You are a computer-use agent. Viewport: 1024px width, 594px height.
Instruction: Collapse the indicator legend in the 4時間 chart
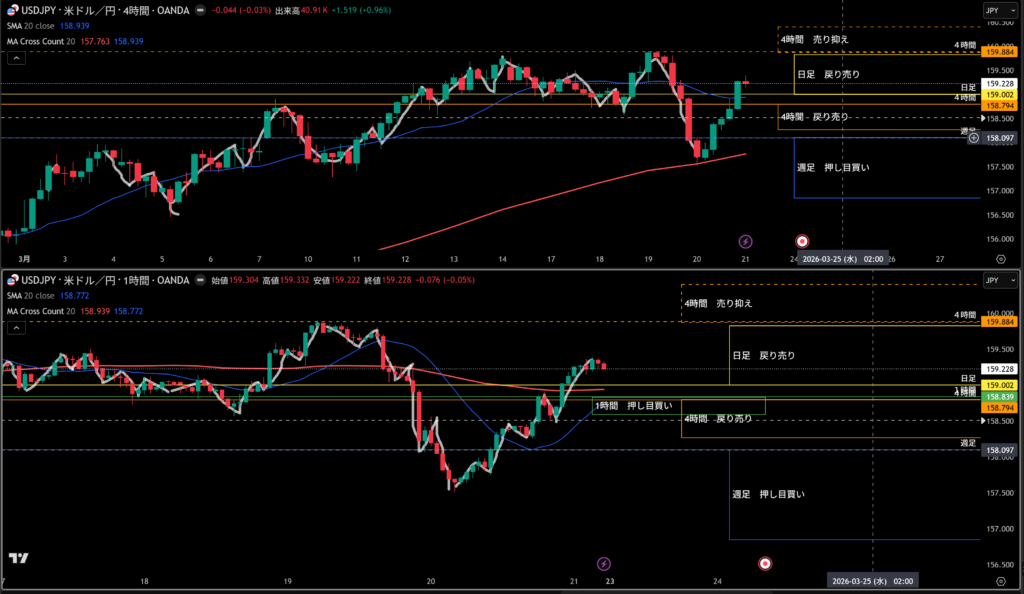click(x=15, y=58)
